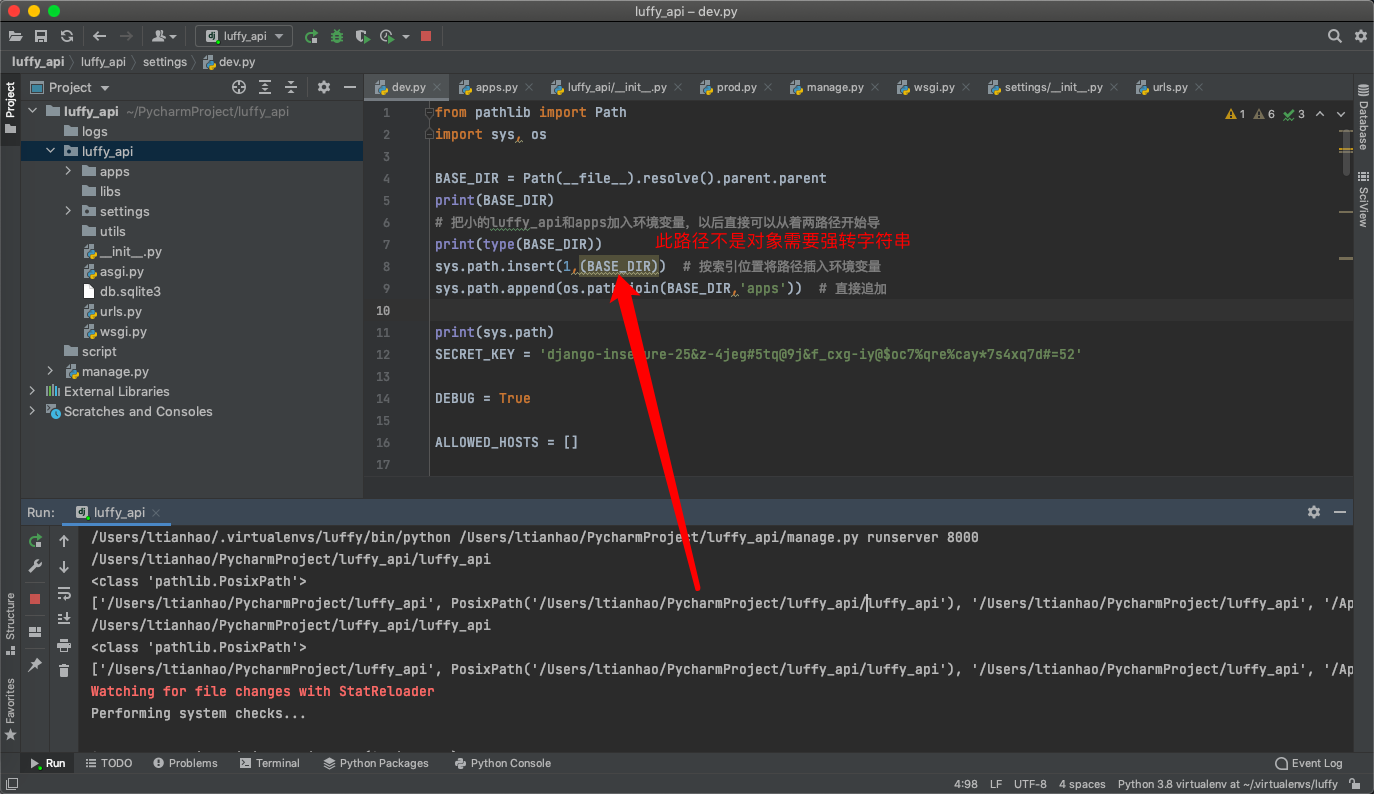Open the Terminal tool window tab
This screenshot has width=1374, height=794.
(x=270, y=763)
